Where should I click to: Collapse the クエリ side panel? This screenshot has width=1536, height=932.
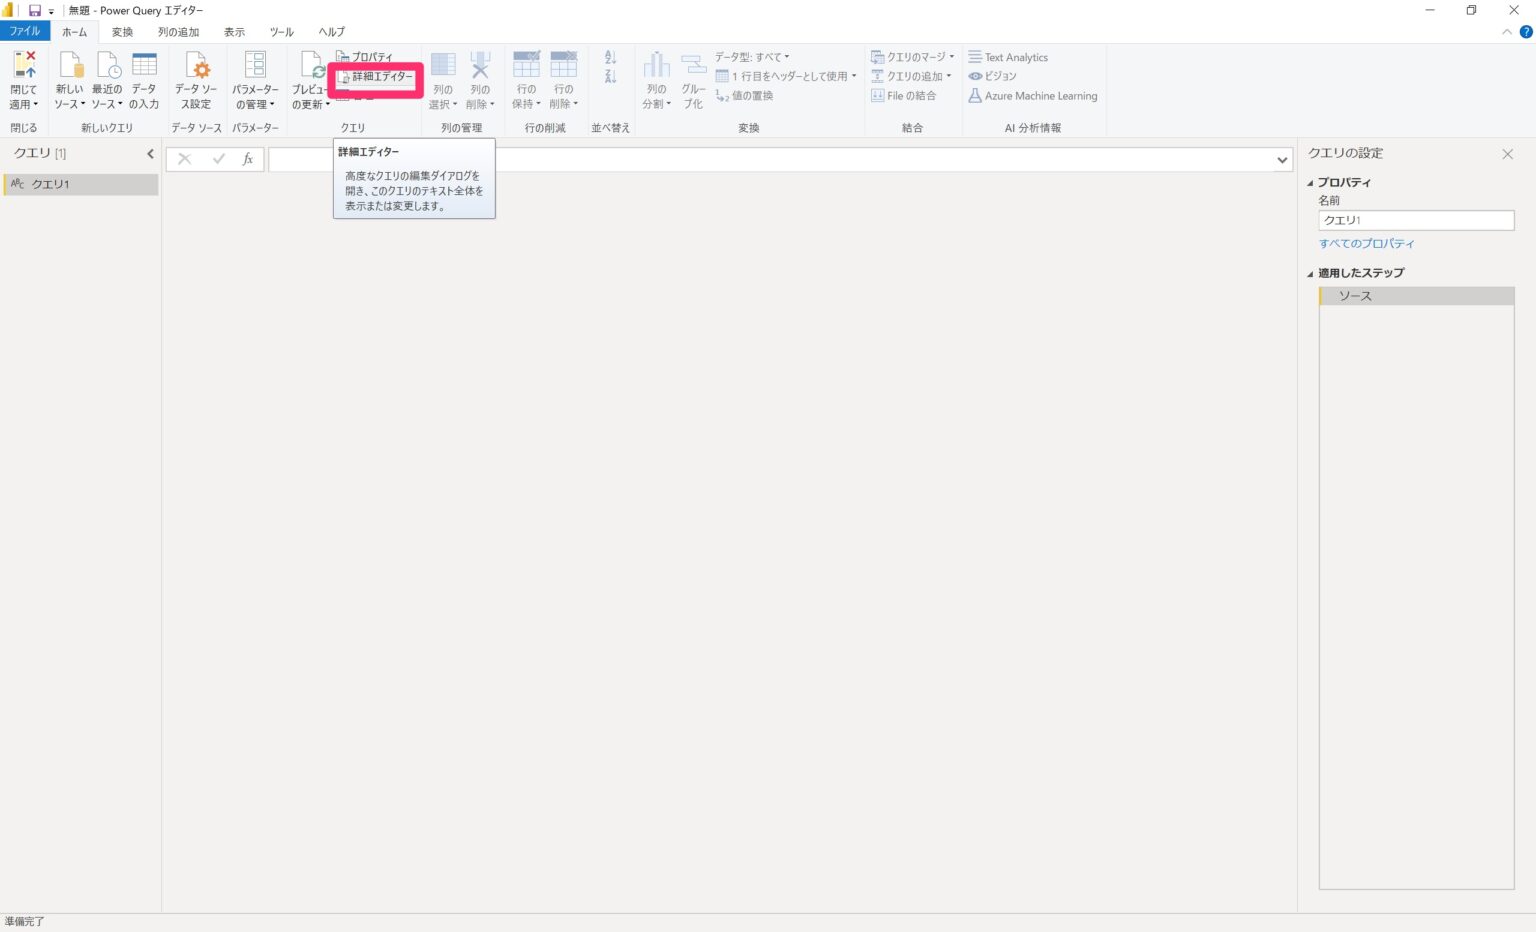(150, 153)
